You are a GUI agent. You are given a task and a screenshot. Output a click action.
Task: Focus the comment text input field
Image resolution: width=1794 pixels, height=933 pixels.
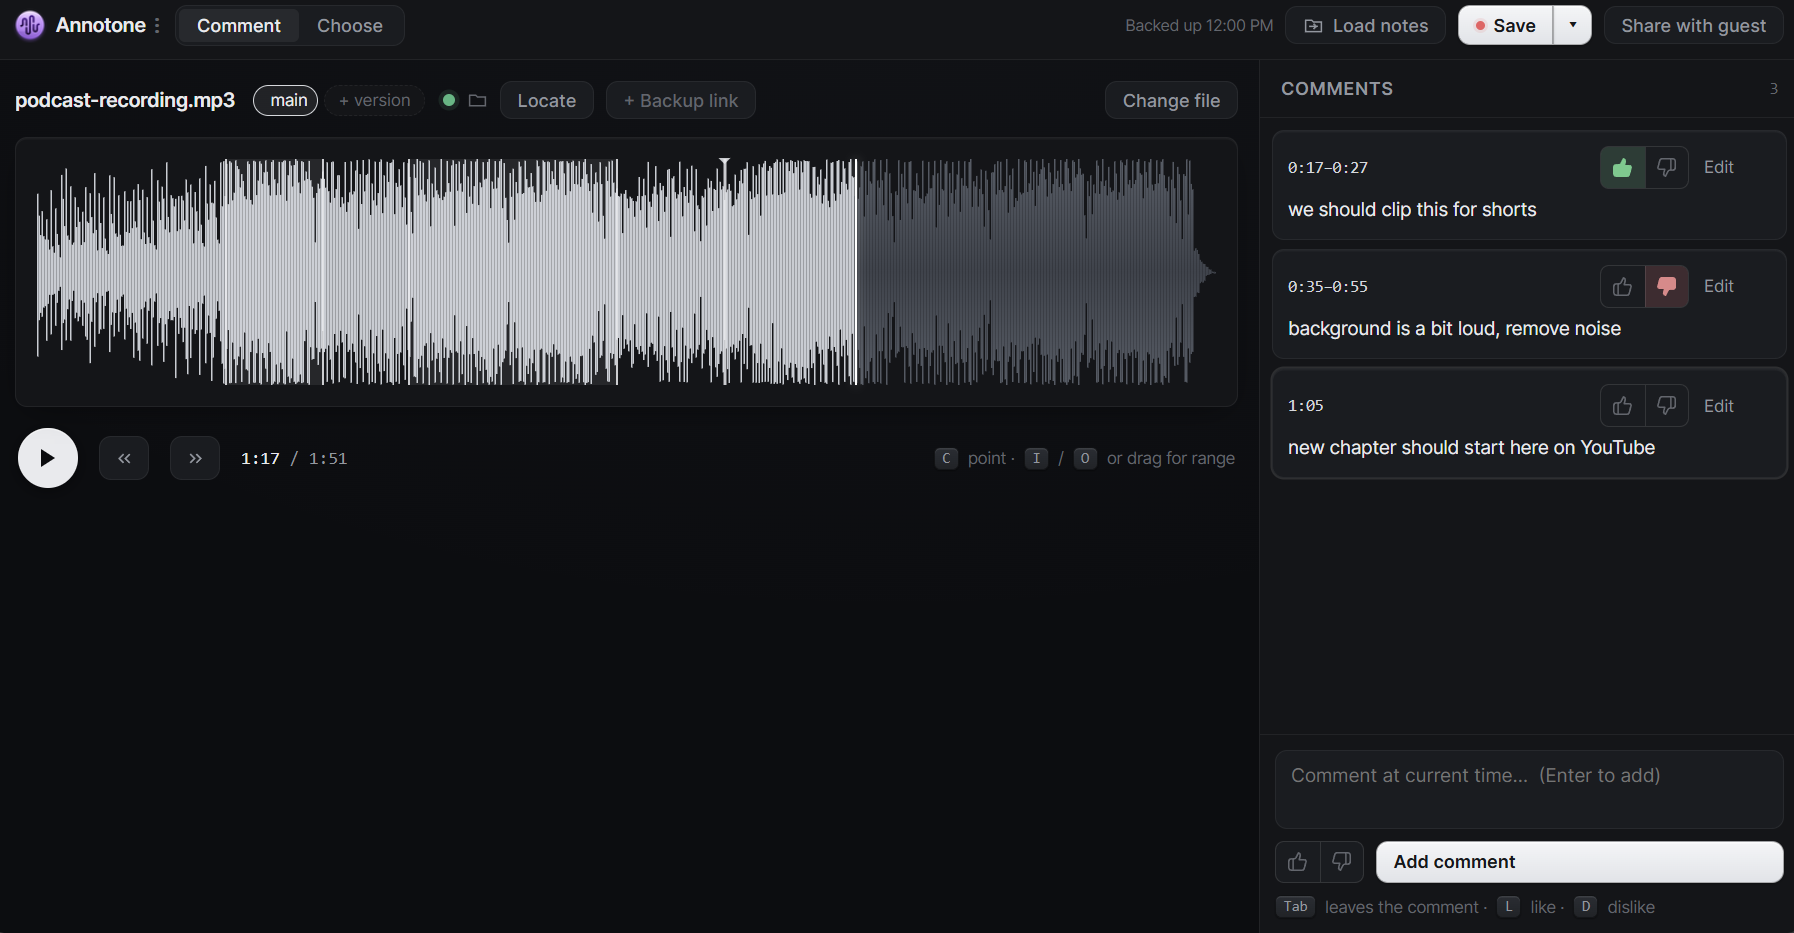[1529, 789]
